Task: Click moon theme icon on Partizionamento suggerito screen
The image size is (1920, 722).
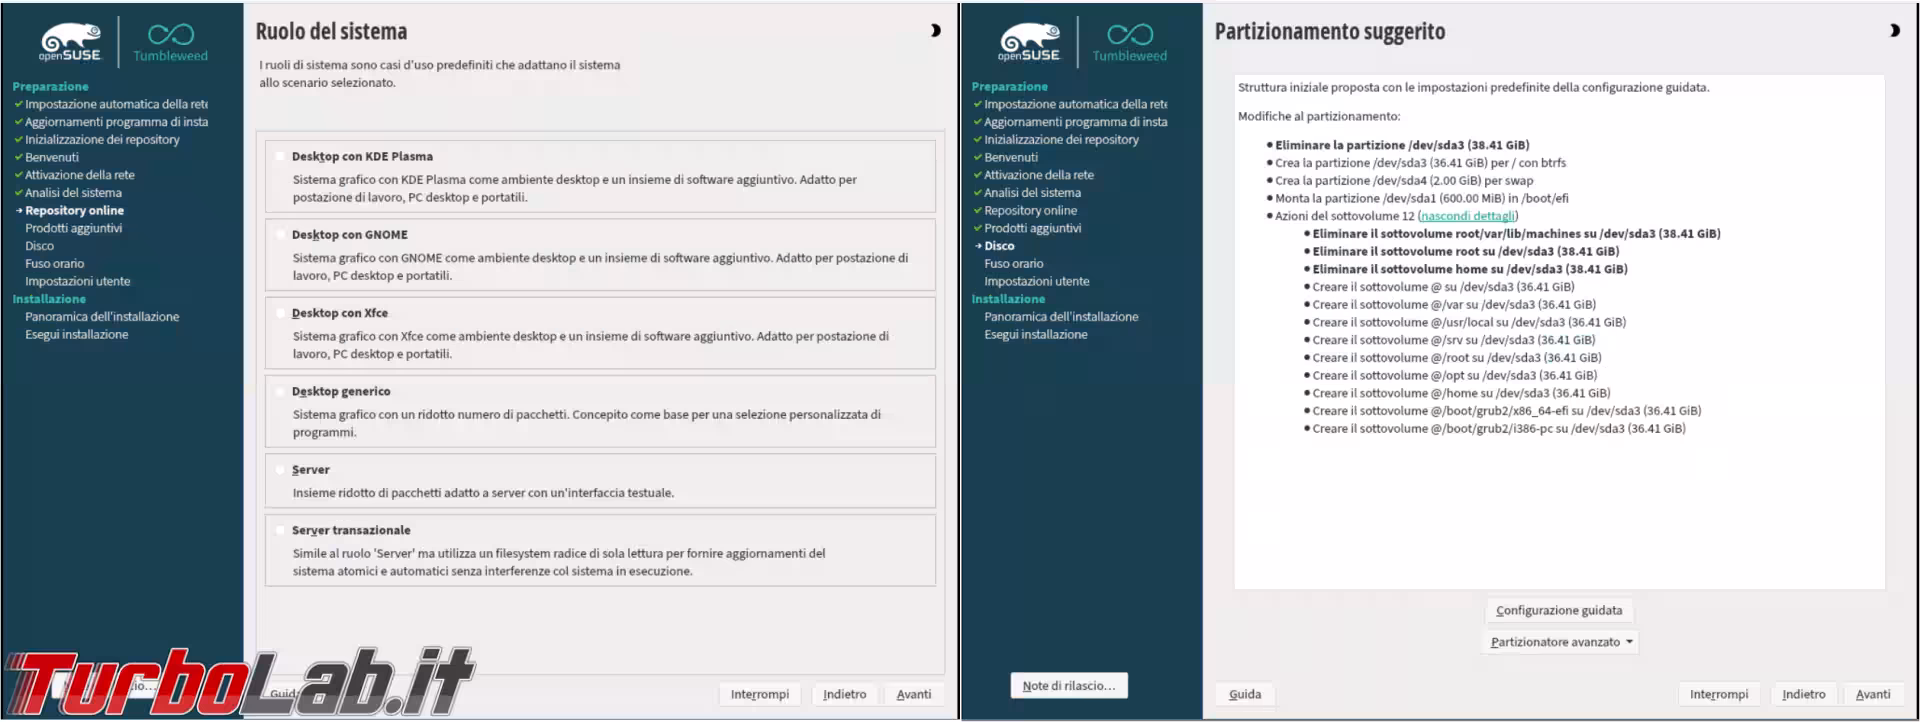Action: 1894,31
